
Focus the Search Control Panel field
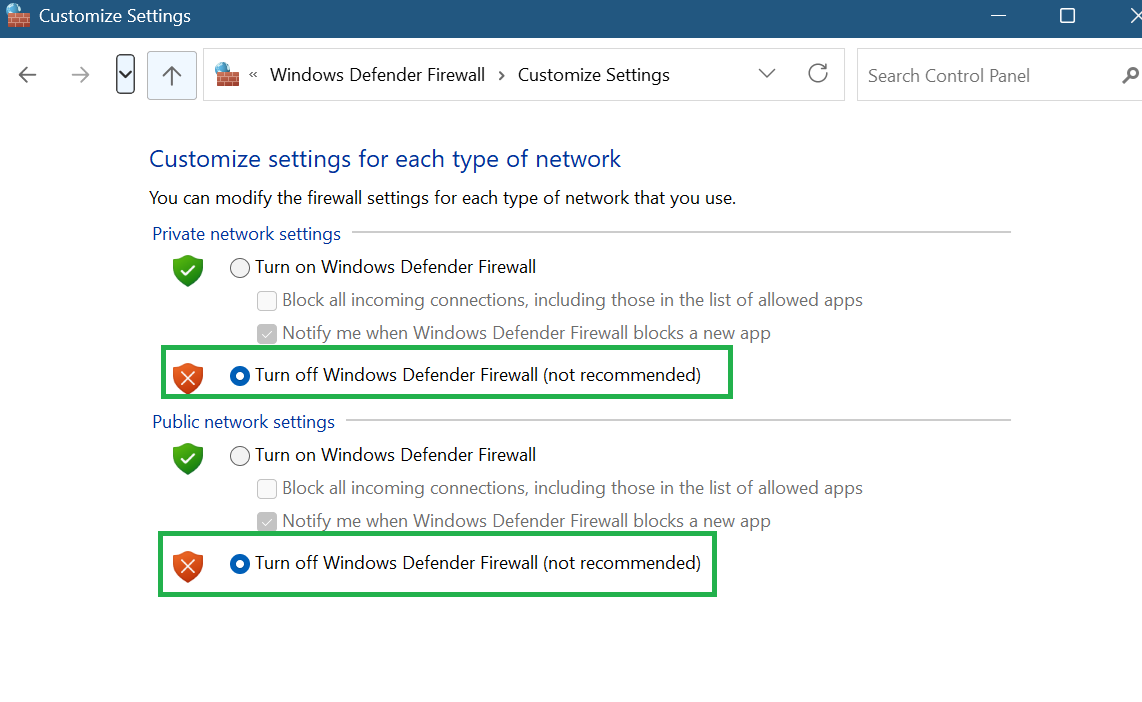click(999, 75)
